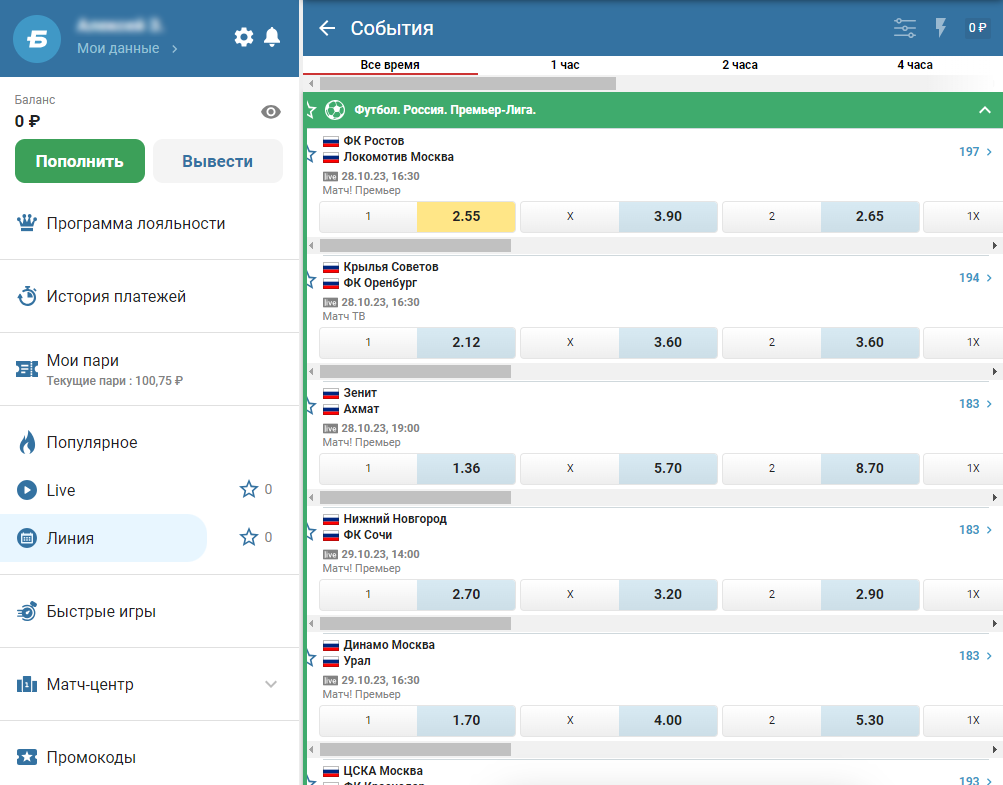Open bet slip showing 0 ₽
Image resolution: width=1003 pixels, height=785 pixels.
click(x=977, y=28)
